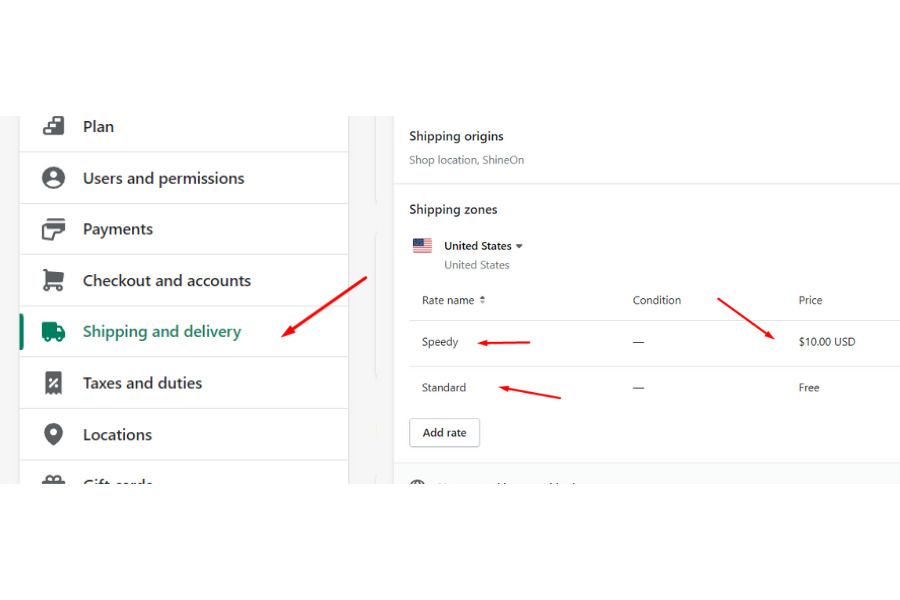Viewport: 900px width, 600px height.
Task: Click the $10.00 USD price value
Action: point(827,342)
